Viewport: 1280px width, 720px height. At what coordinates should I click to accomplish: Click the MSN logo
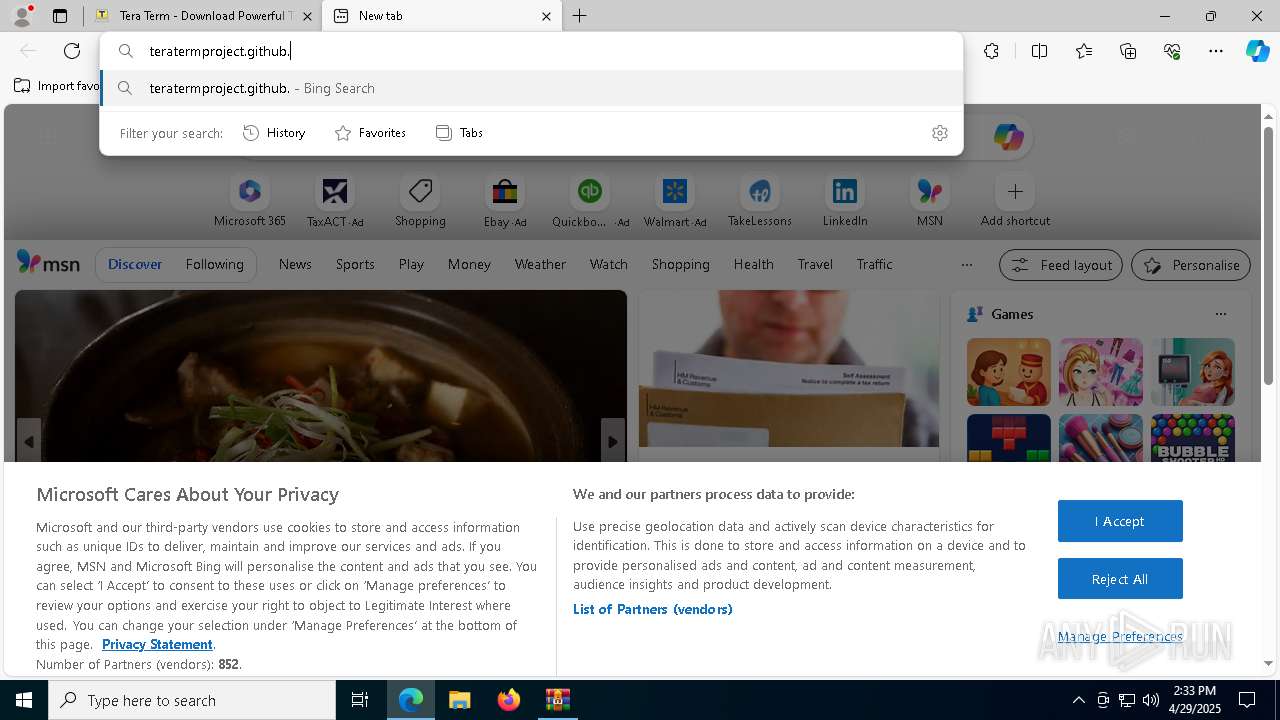(x=48, y=263)
